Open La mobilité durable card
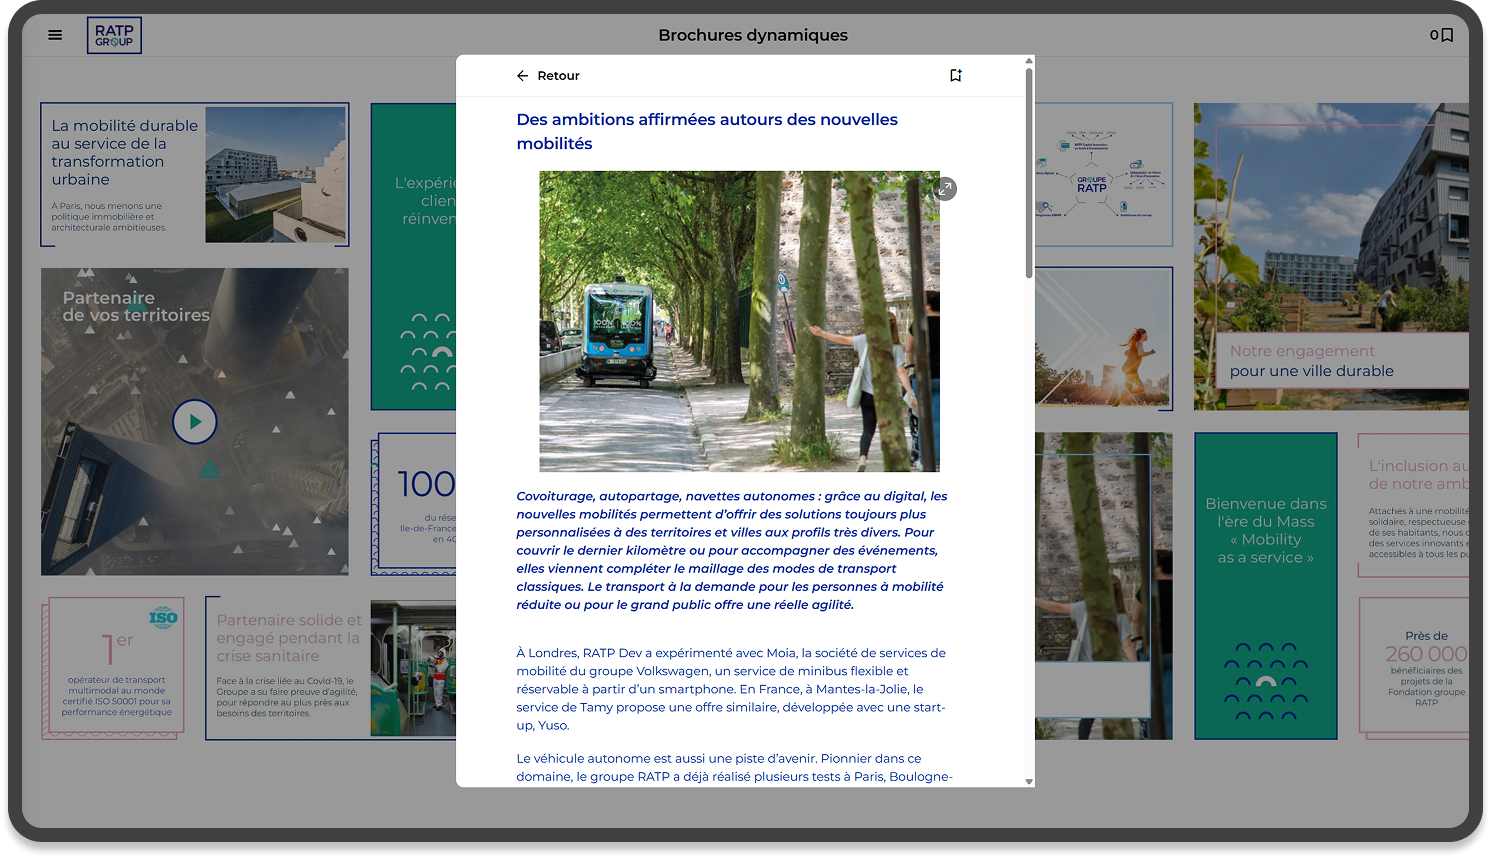The image size is (1492, 858). 195,174
